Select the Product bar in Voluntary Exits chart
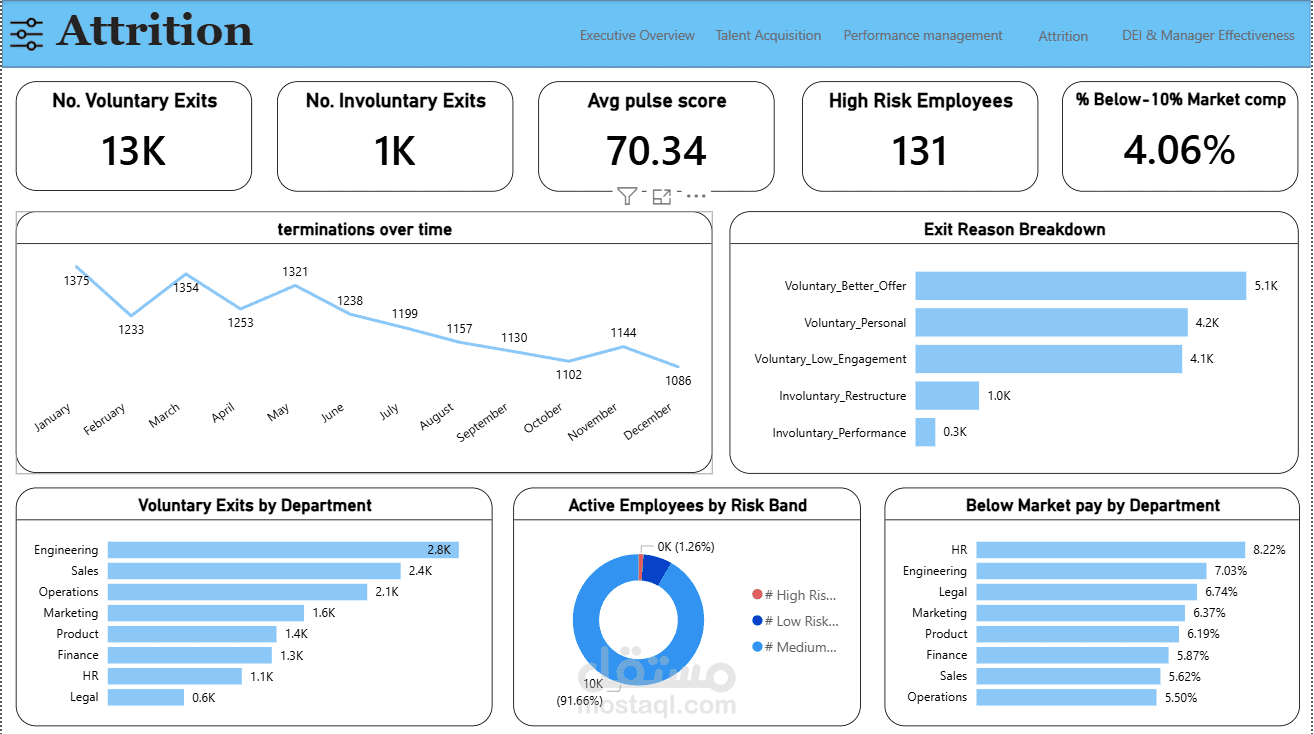 [192, 634]
